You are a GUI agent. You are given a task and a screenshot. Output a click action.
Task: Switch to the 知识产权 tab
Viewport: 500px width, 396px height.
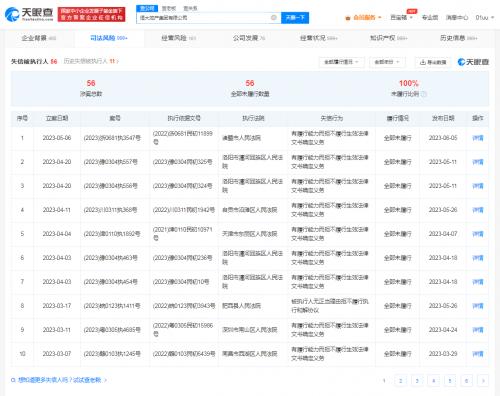coord(389,38)
